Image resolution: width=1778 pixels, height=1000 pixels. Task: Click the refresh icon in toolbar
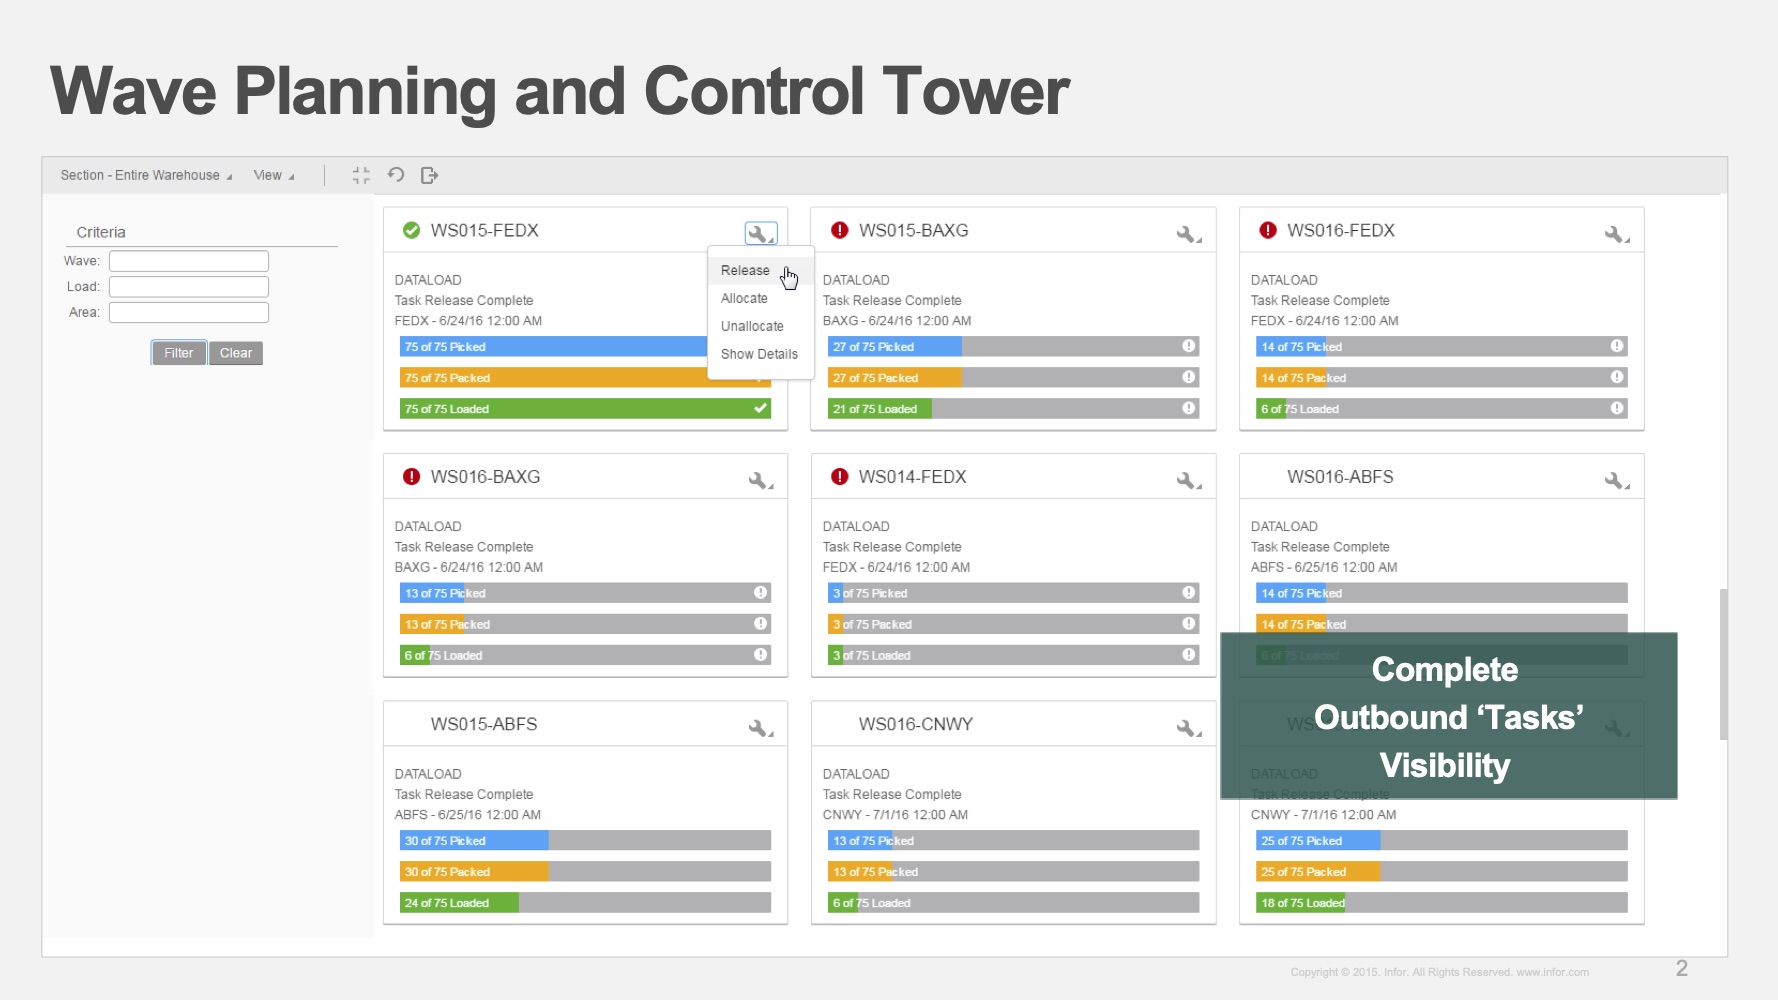click(396, 175)
